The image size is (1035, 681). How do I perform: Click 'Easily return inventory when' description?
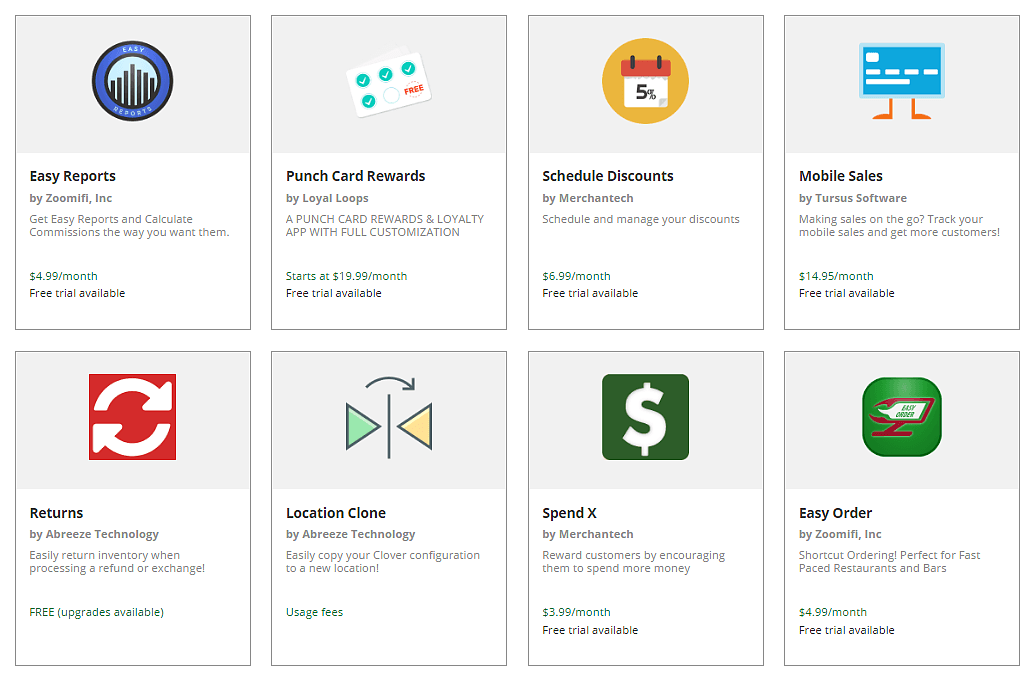point(117,562)
